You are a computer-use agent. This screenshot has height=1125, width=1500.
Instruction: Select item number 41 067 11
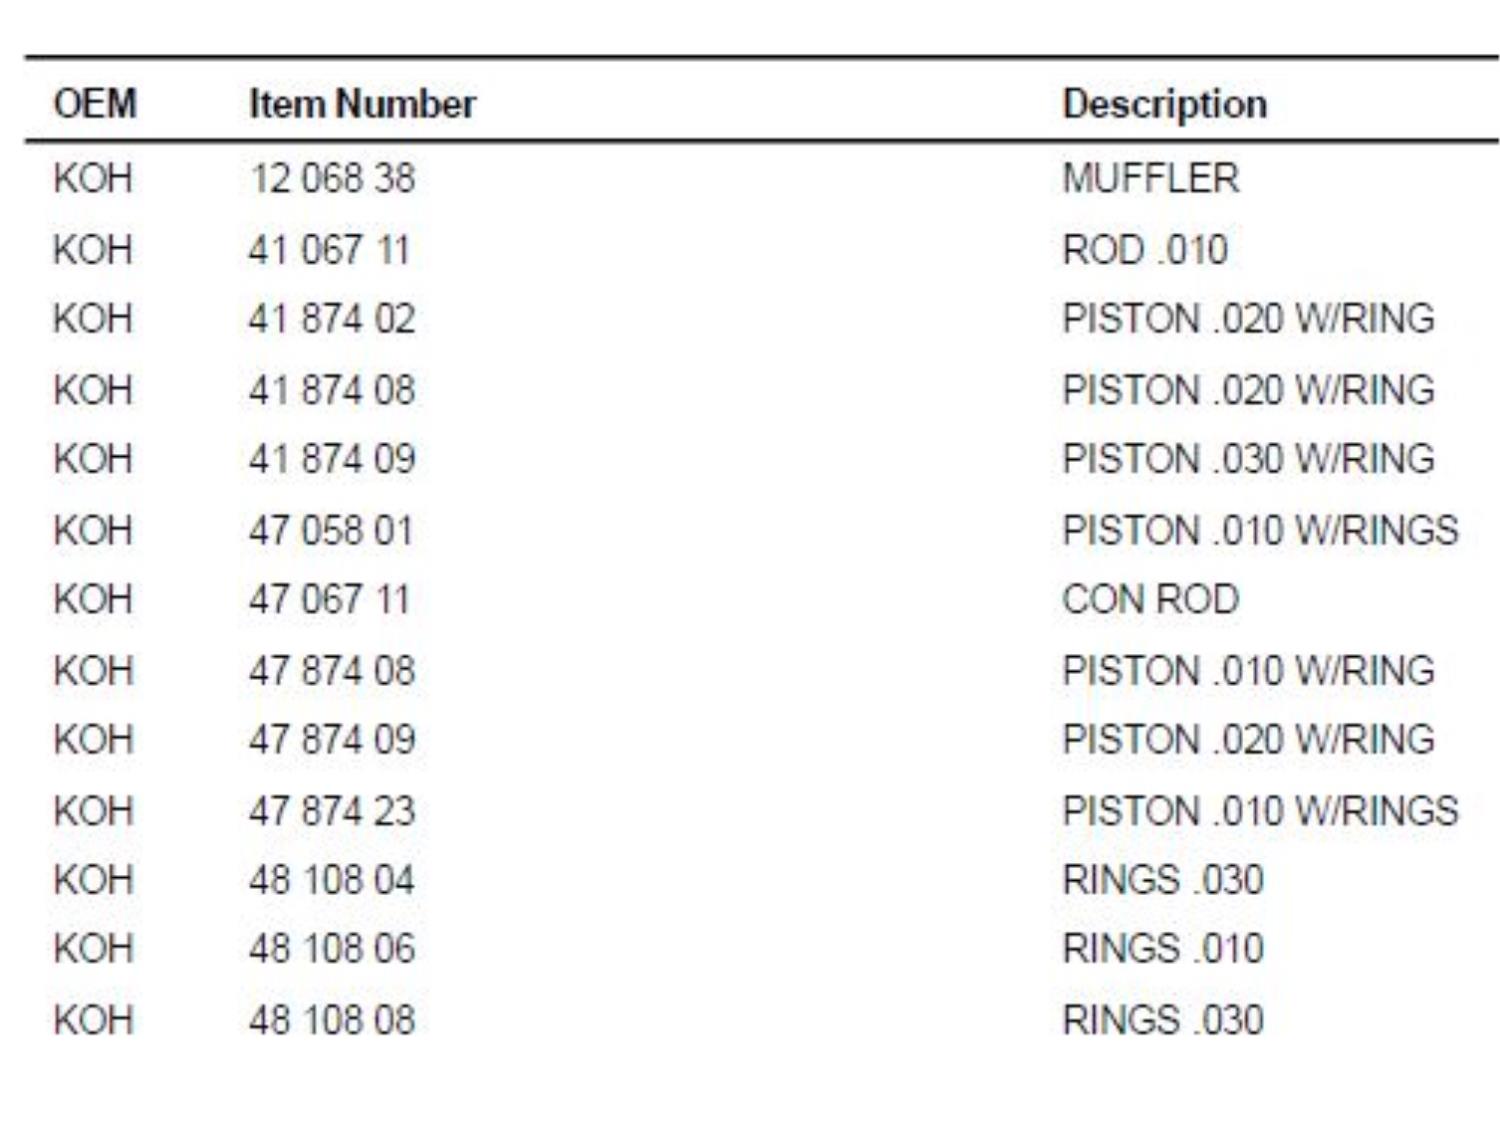point(330,250)
